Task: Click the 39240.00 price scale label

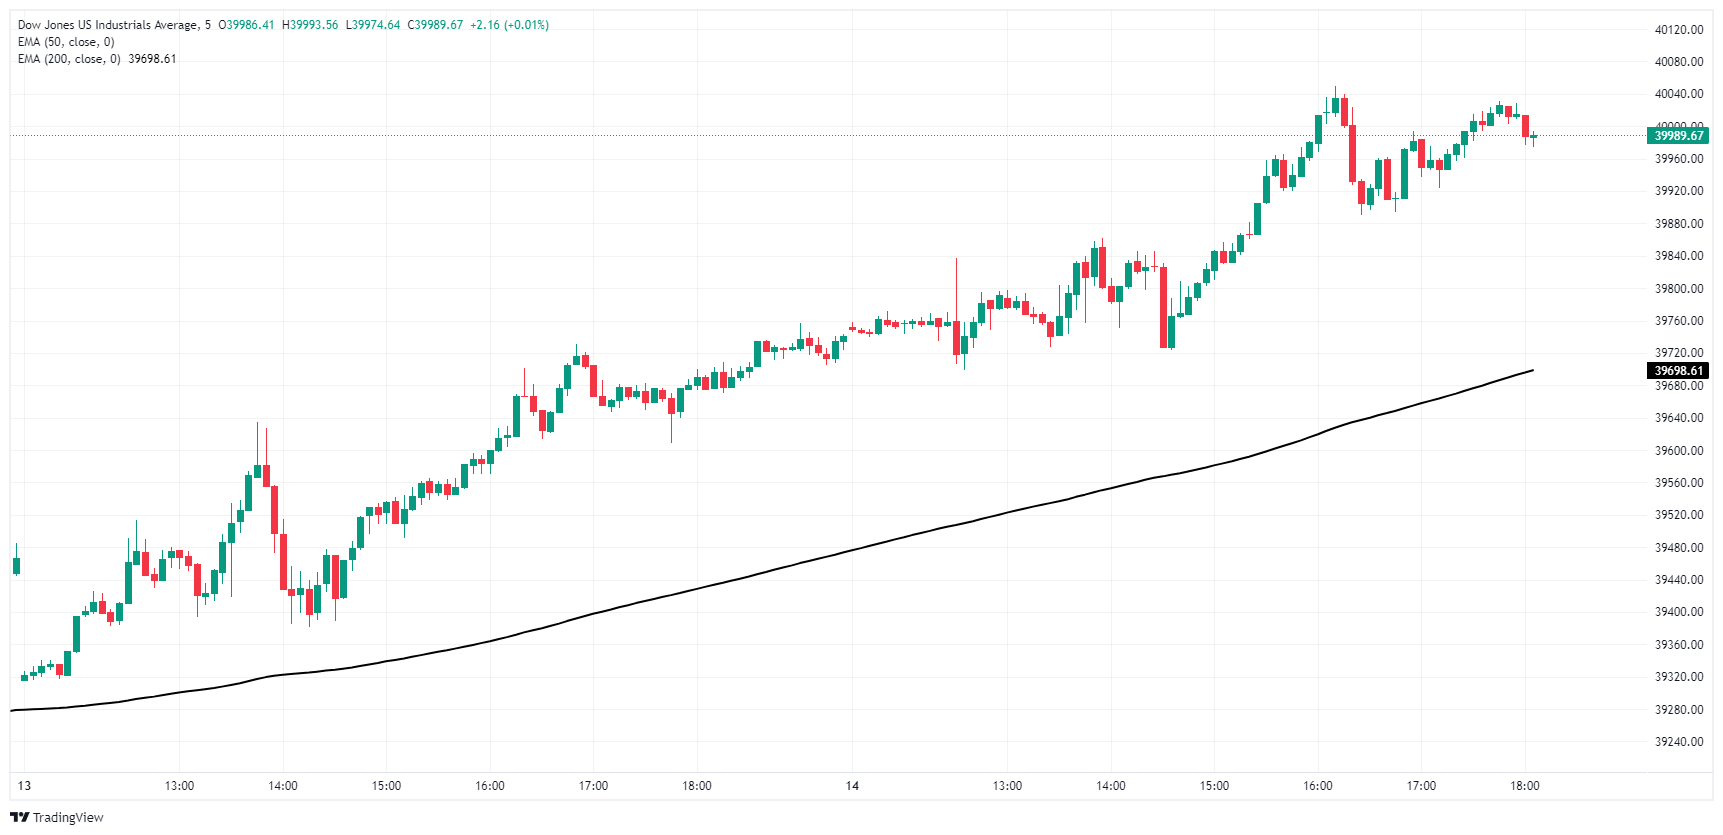Action: pyautogui.click(x=1679, y=742)
